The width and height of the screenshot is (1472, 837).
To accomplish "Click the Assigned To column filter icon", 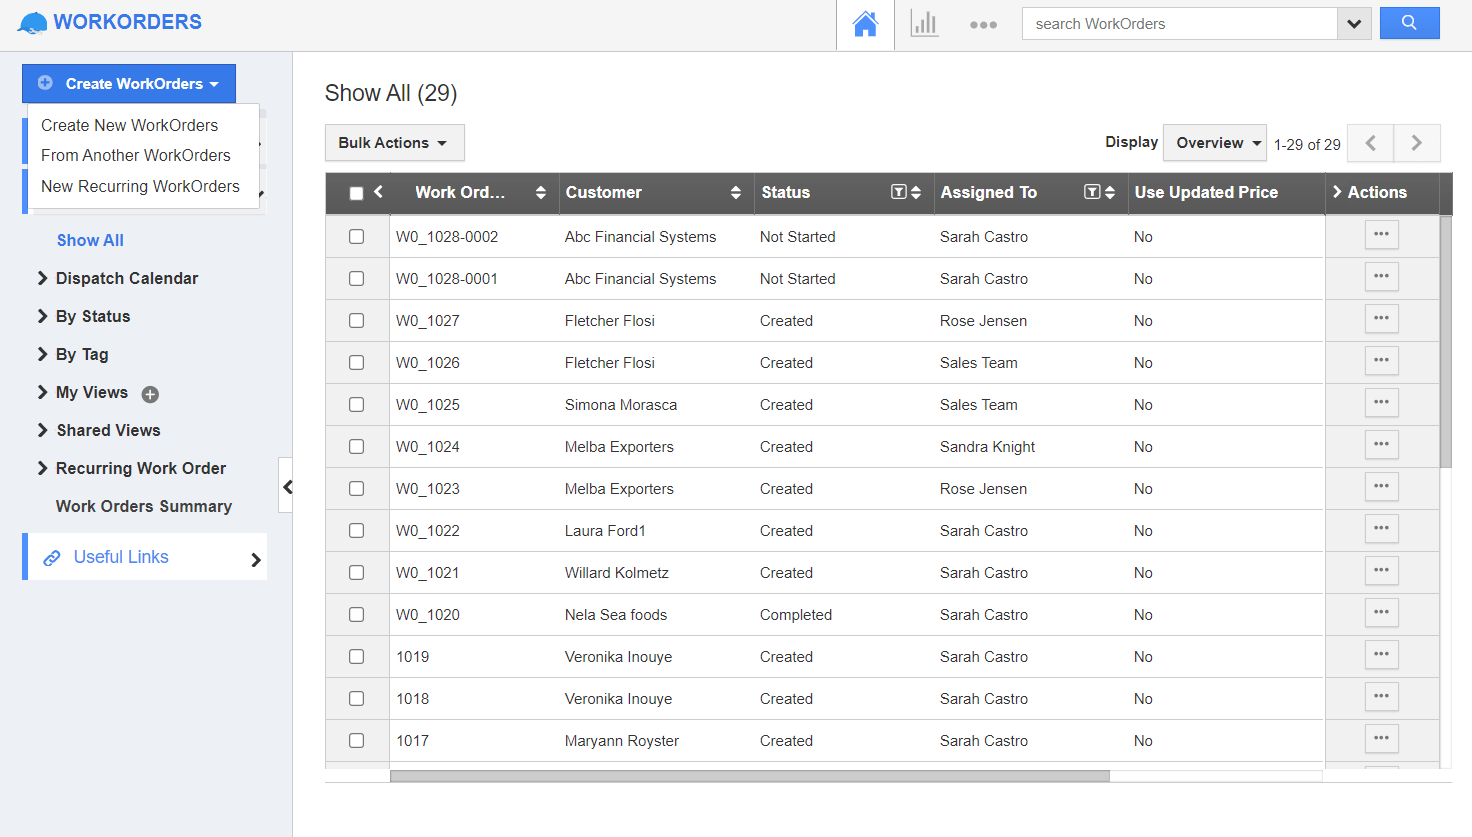I will tap(1092, 192).
